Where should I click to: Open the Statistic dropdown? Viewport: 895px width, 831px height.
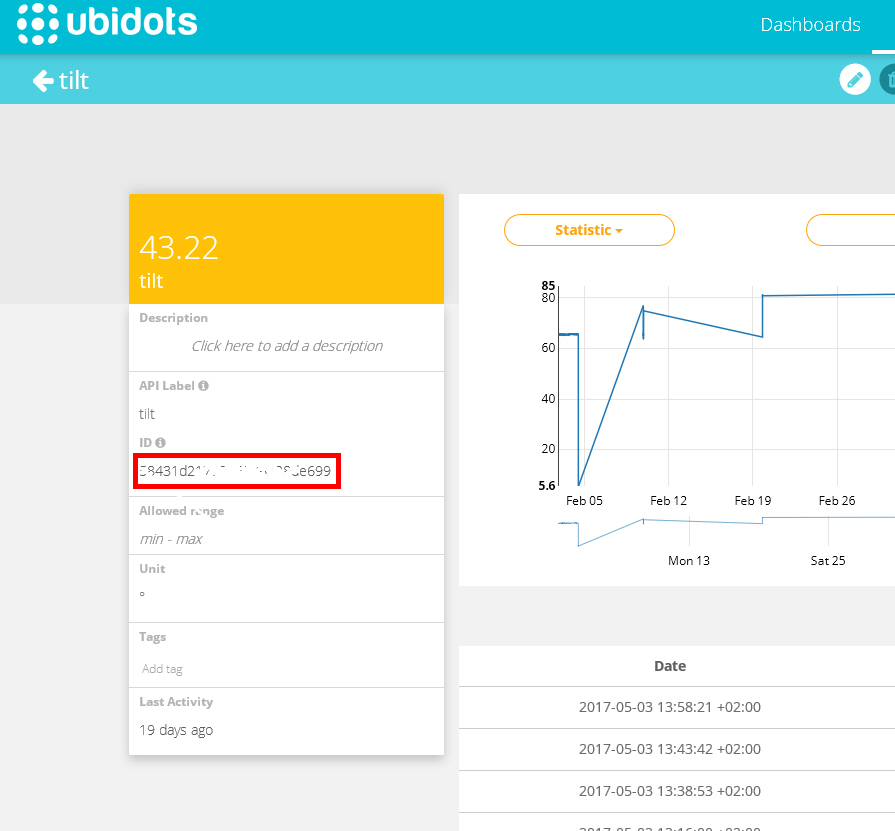click(589, 230)
